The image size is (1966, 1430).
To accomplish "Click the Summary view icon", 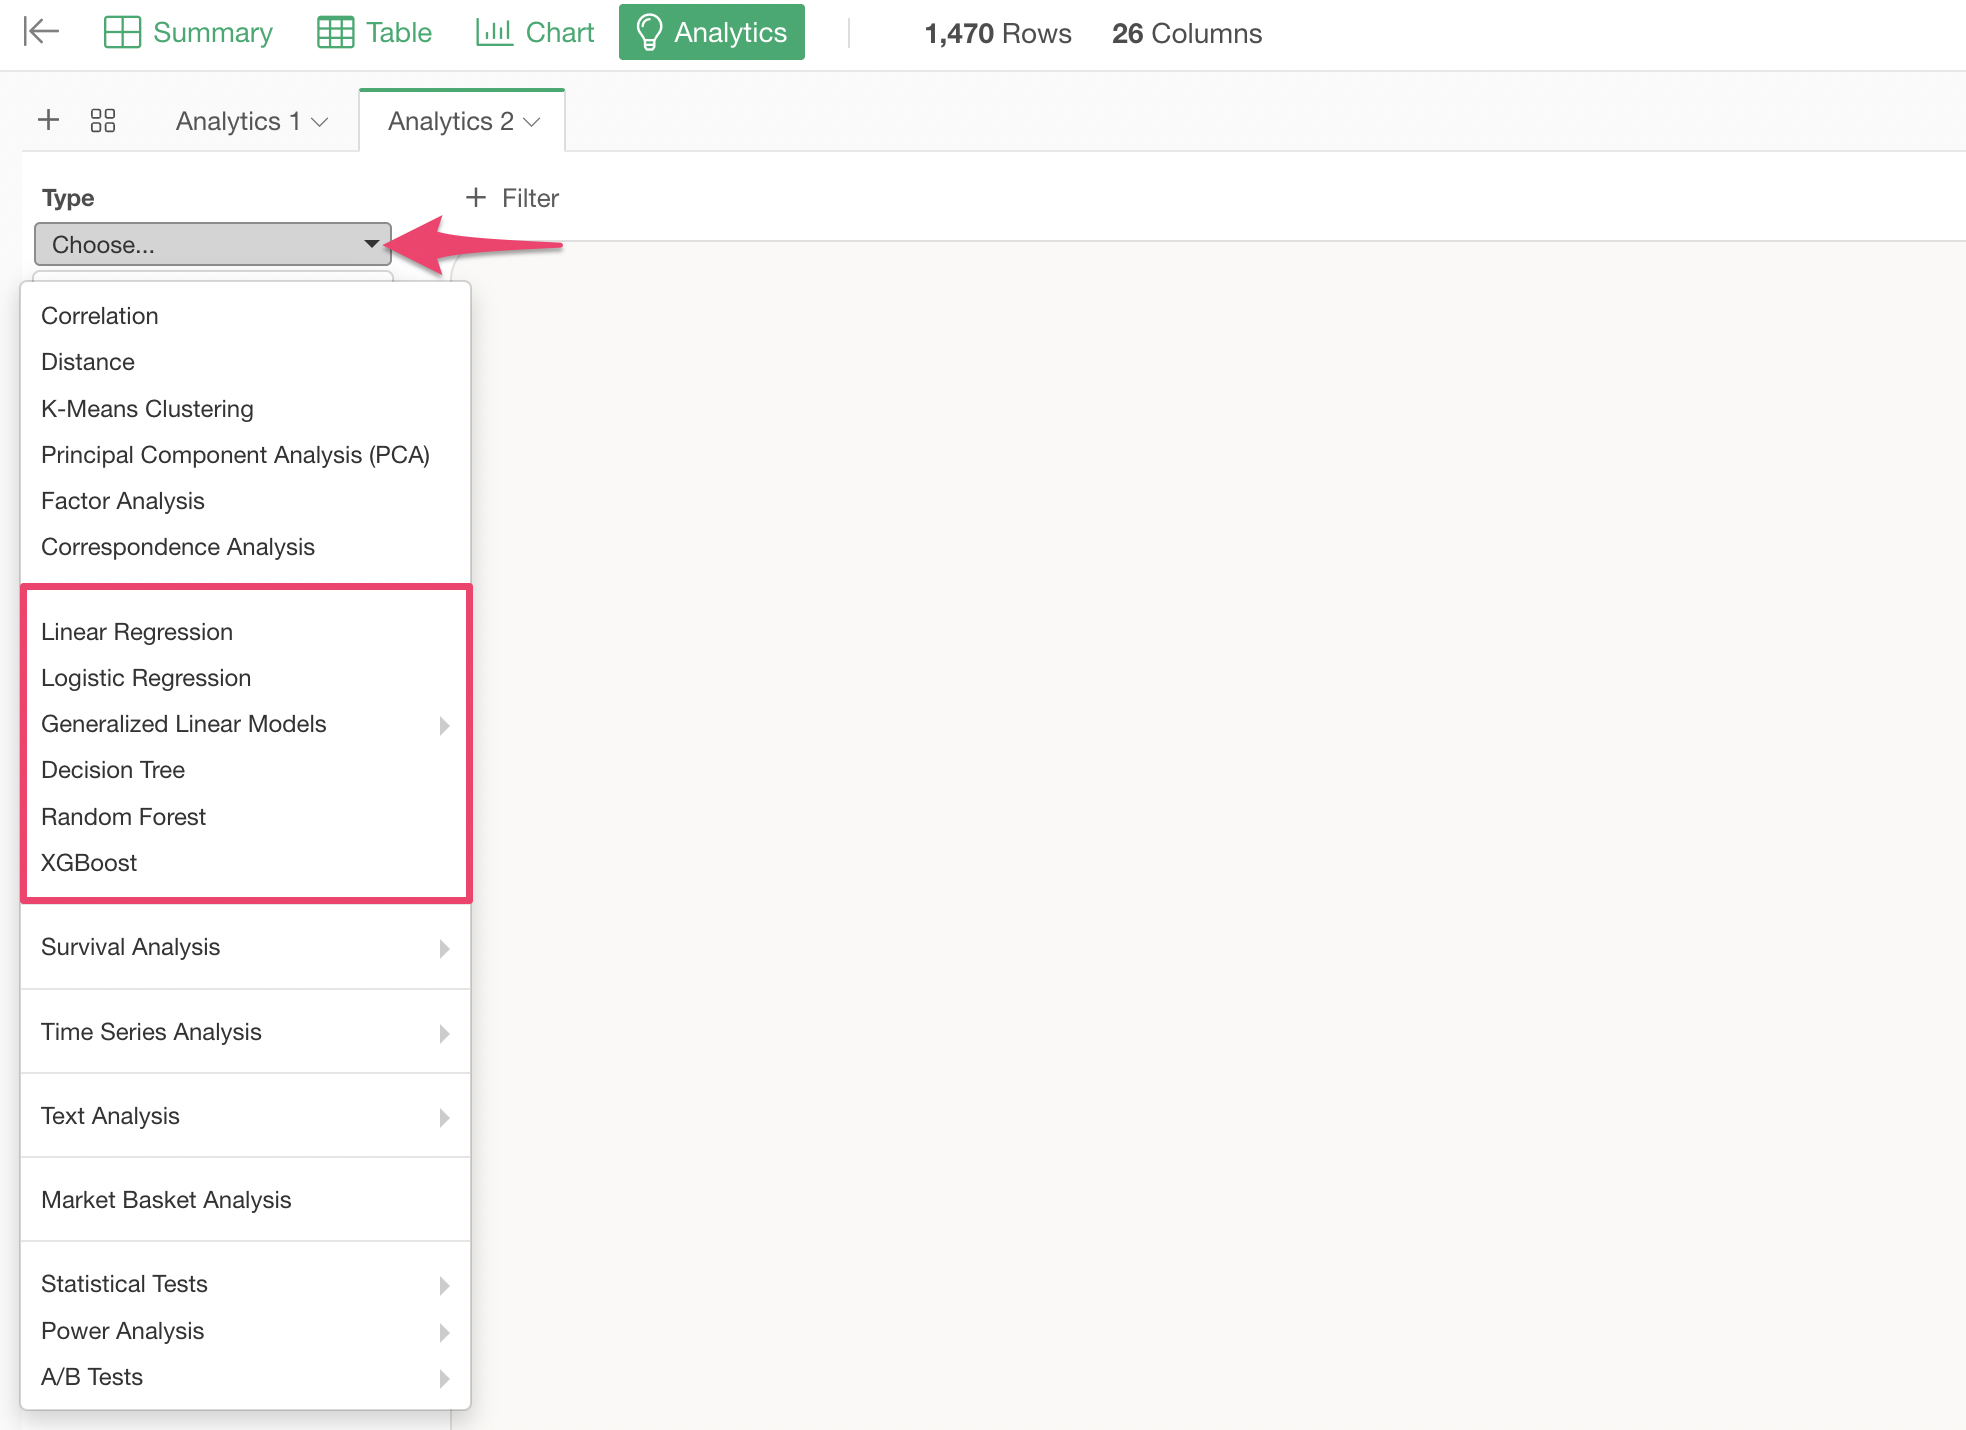I will pyautogui.click(x=122, y=32).
